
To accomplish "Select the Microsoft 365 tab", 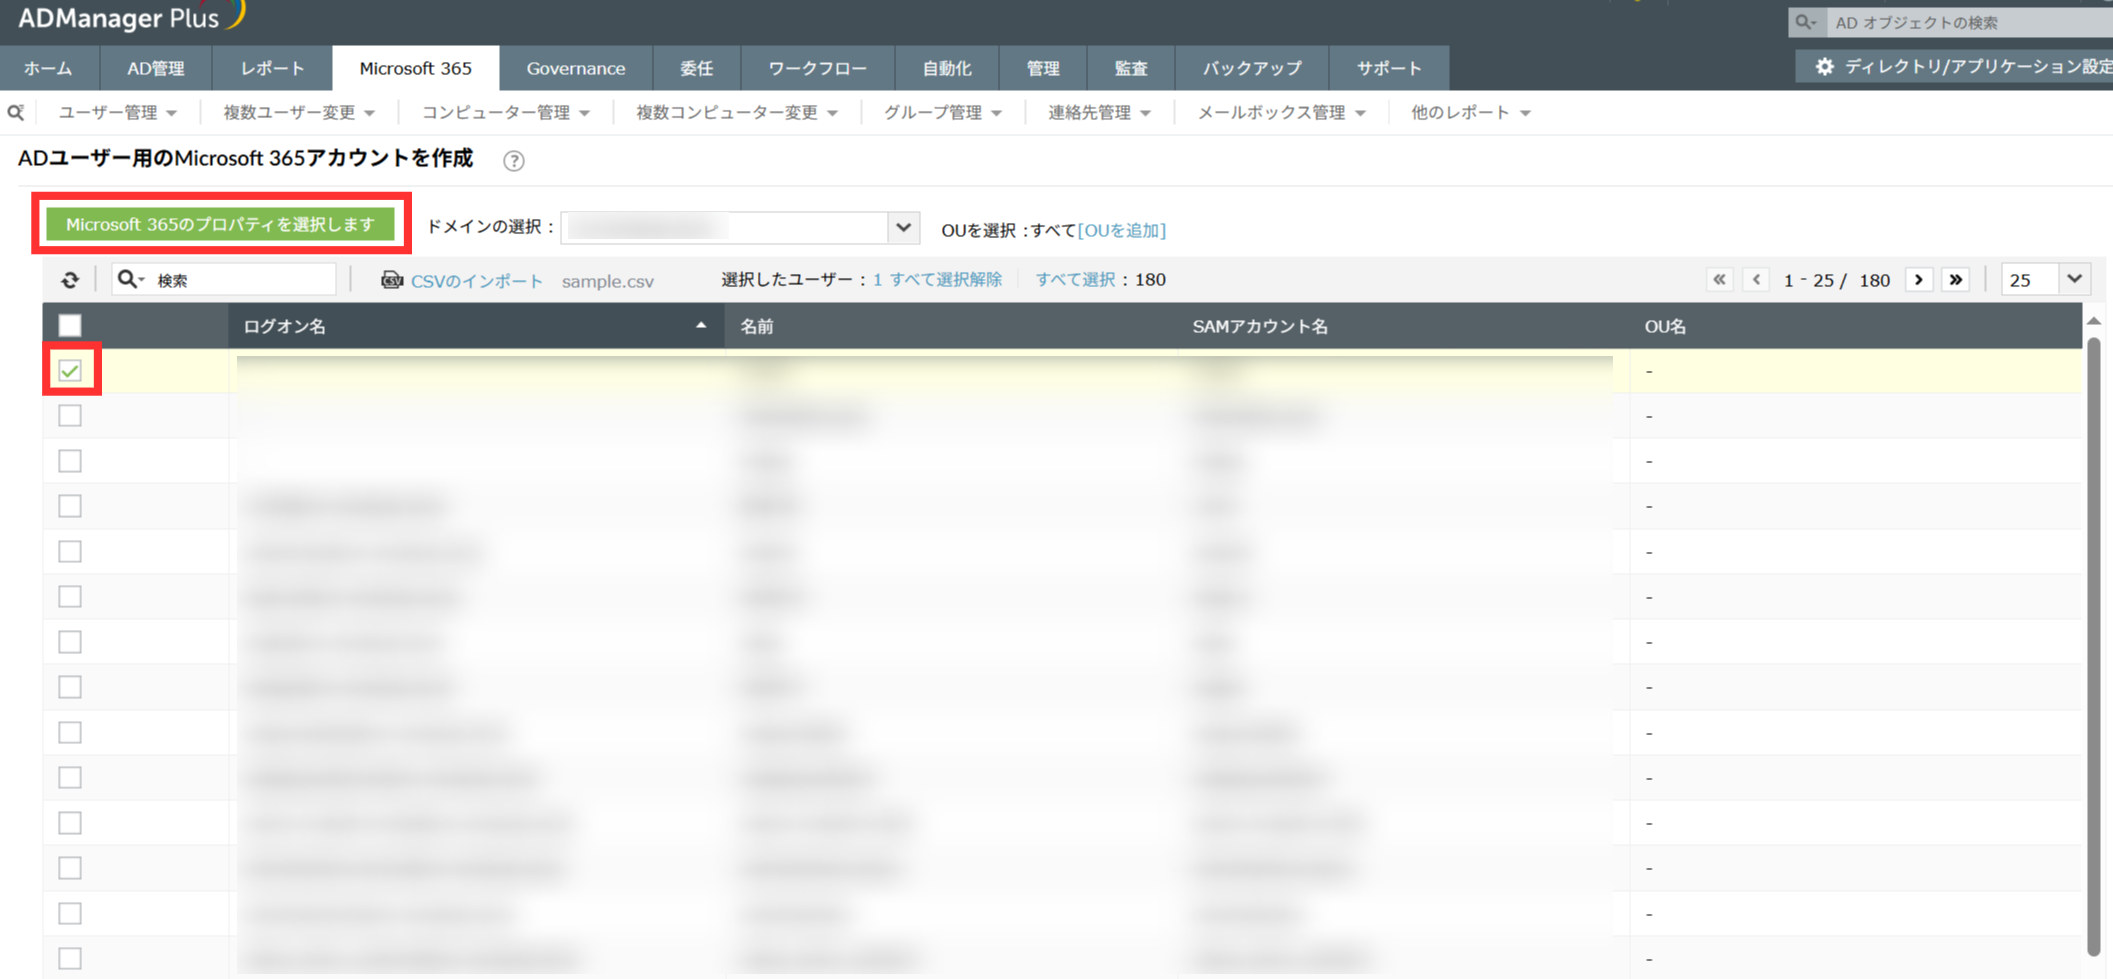I will coord(415,68).
